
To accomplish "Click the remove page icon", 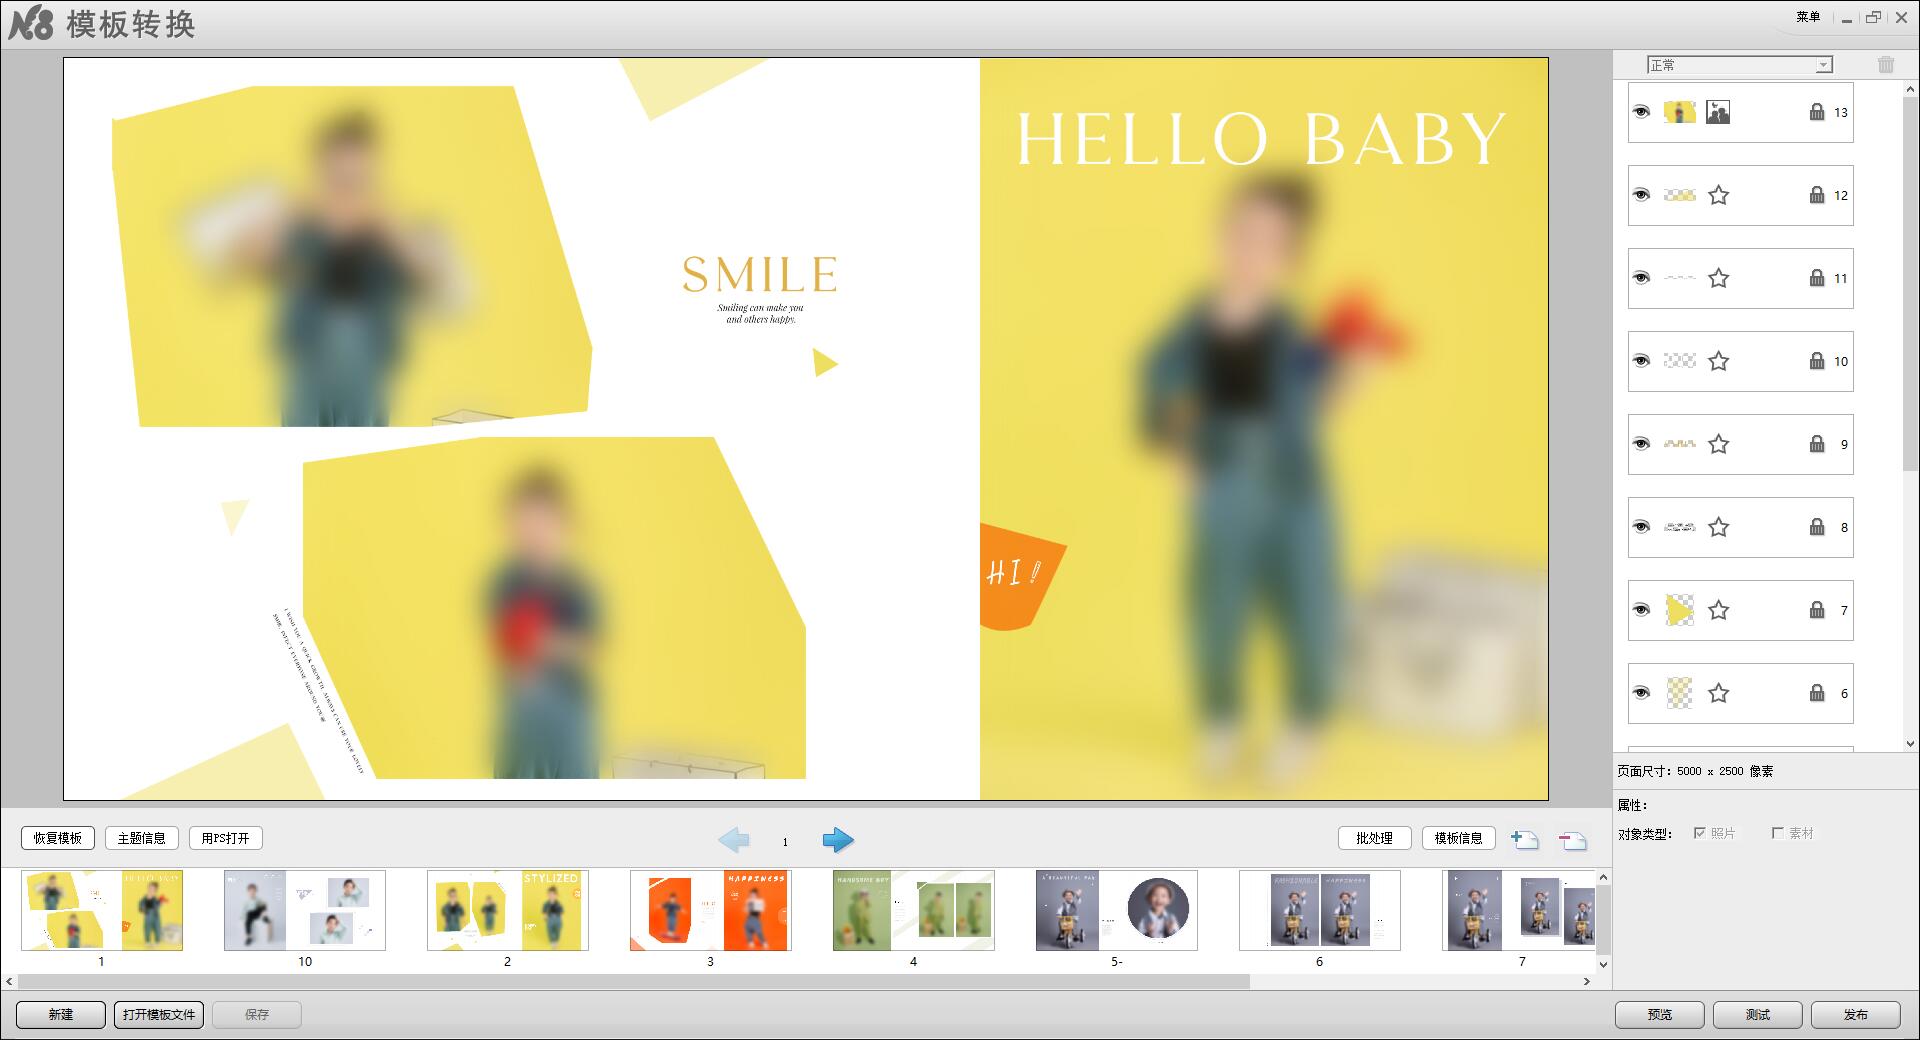I will click(x=1572, y=840).
